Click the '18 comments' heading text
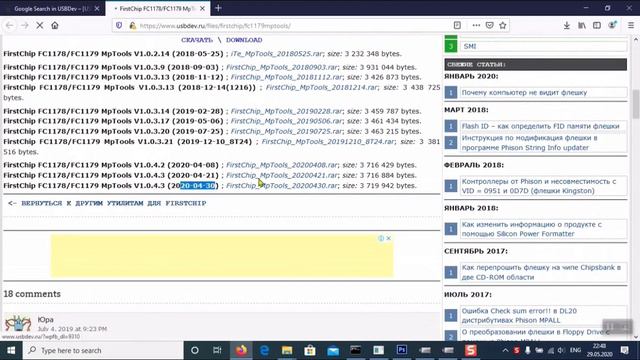Viewport: 640px width, 360px height. (x=32, y=294)
